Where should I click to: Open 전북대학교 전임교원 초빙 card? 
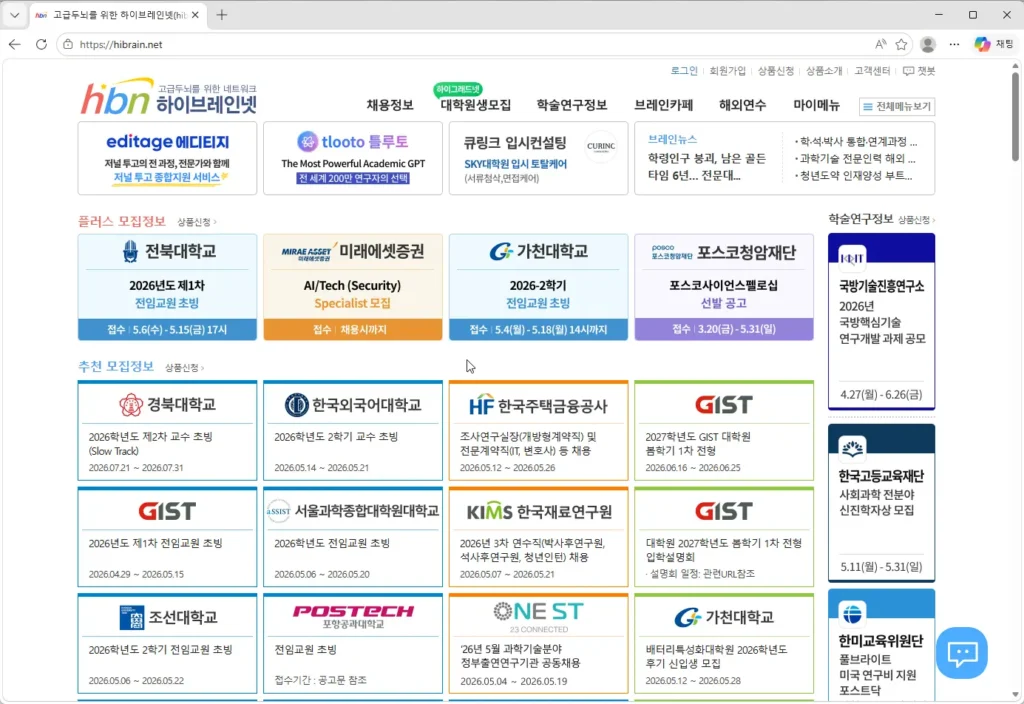[x=167, y=287]
